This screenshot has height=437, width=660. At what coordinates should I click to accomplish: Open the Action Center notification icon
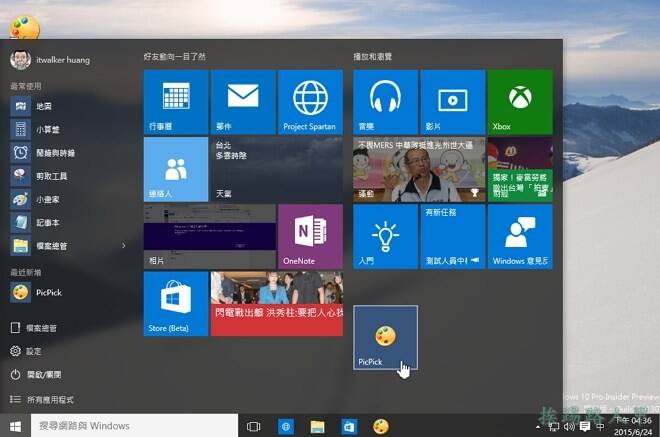tap(585, 427)
